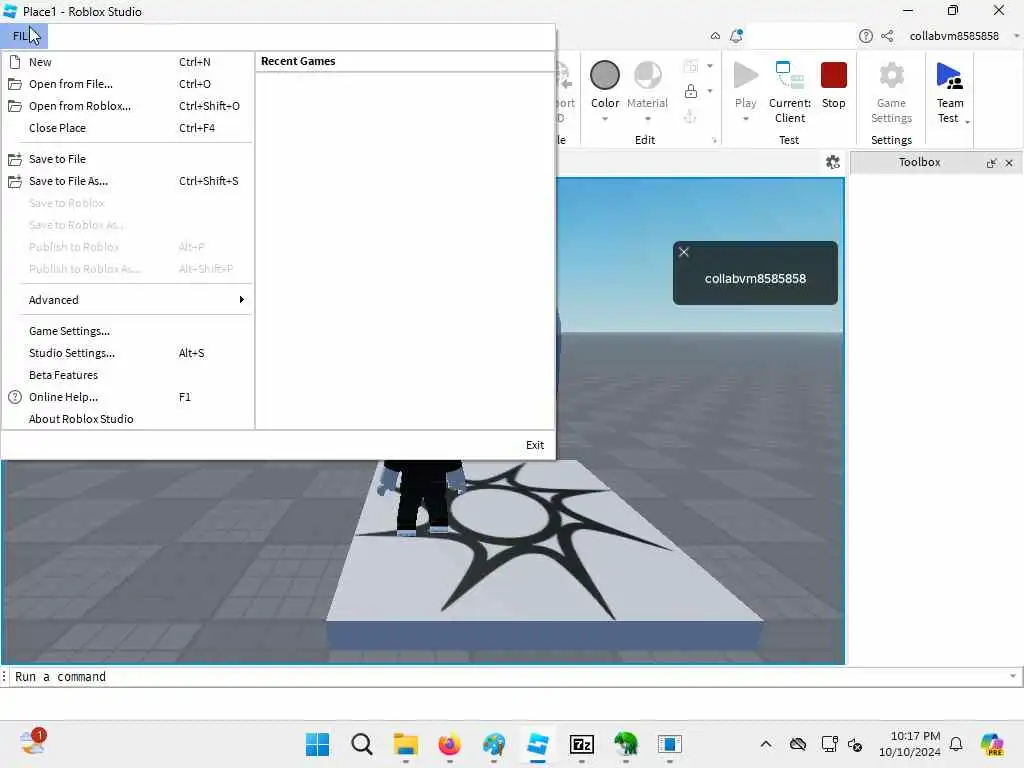Select Close Place
Screen dimensions: 1024x768
click(128, 128)
